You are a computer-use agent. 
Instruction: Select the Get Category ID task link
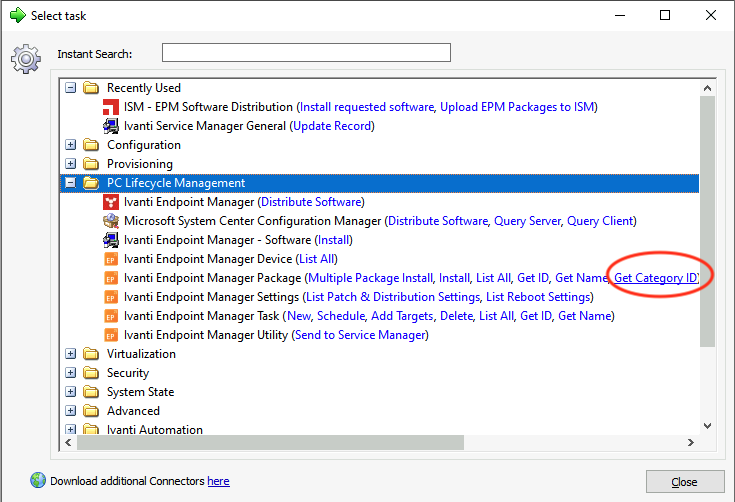tap(656, 278)
